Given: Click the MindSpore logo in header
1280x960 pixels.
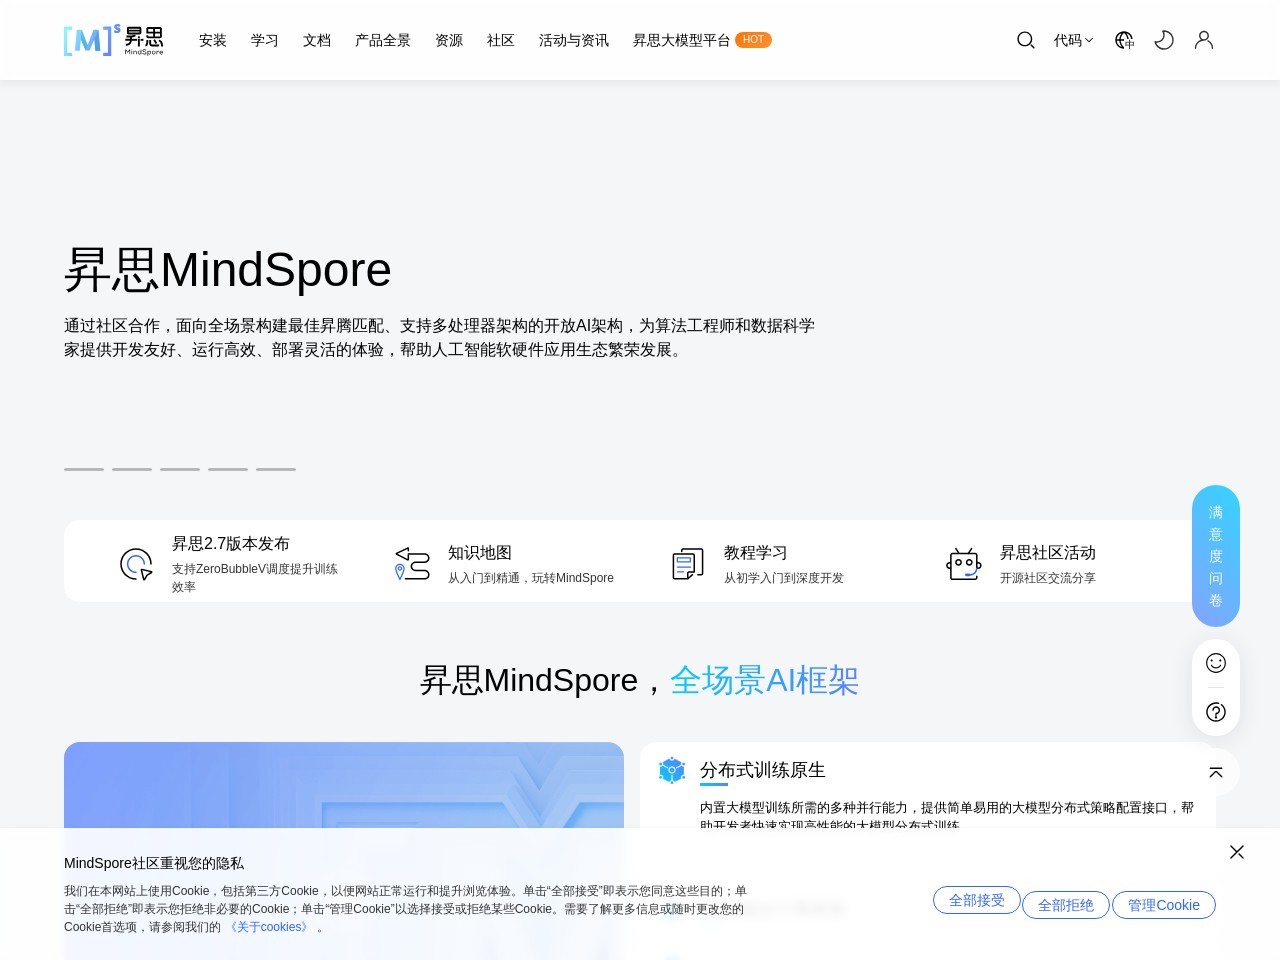Looking at the screenshot, I should 113,40.
